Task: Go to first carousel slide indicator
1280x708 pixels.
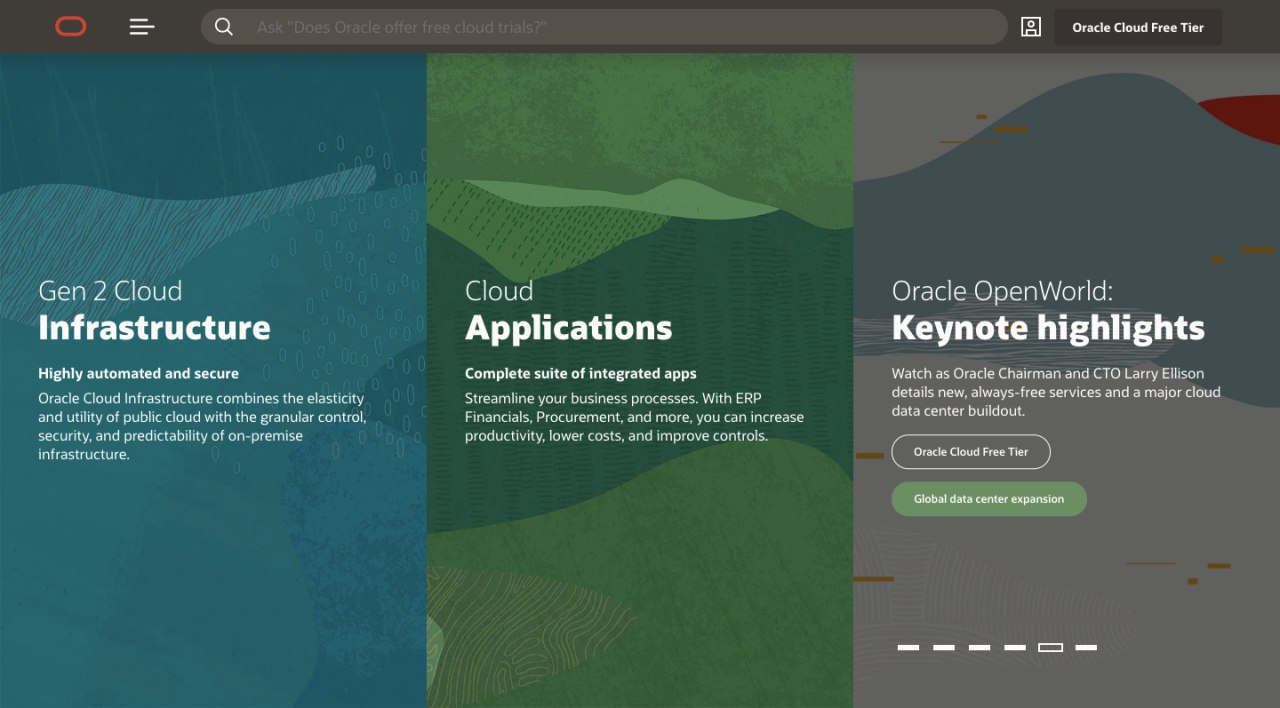Action: 908,648
